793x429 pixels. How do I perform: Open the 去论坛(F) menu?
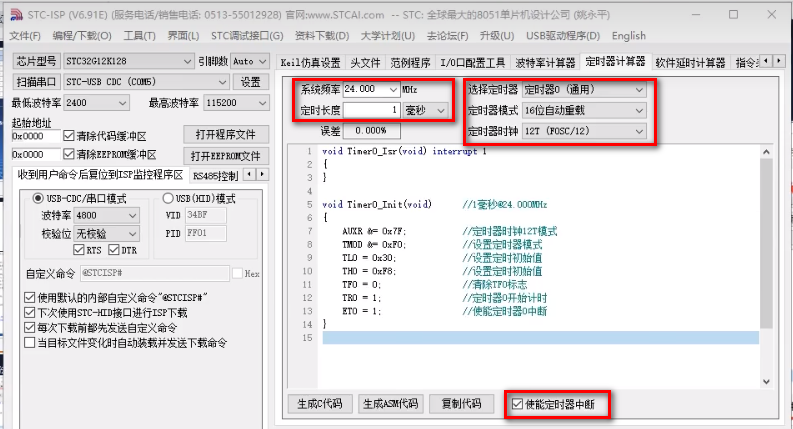coord(448,36)
